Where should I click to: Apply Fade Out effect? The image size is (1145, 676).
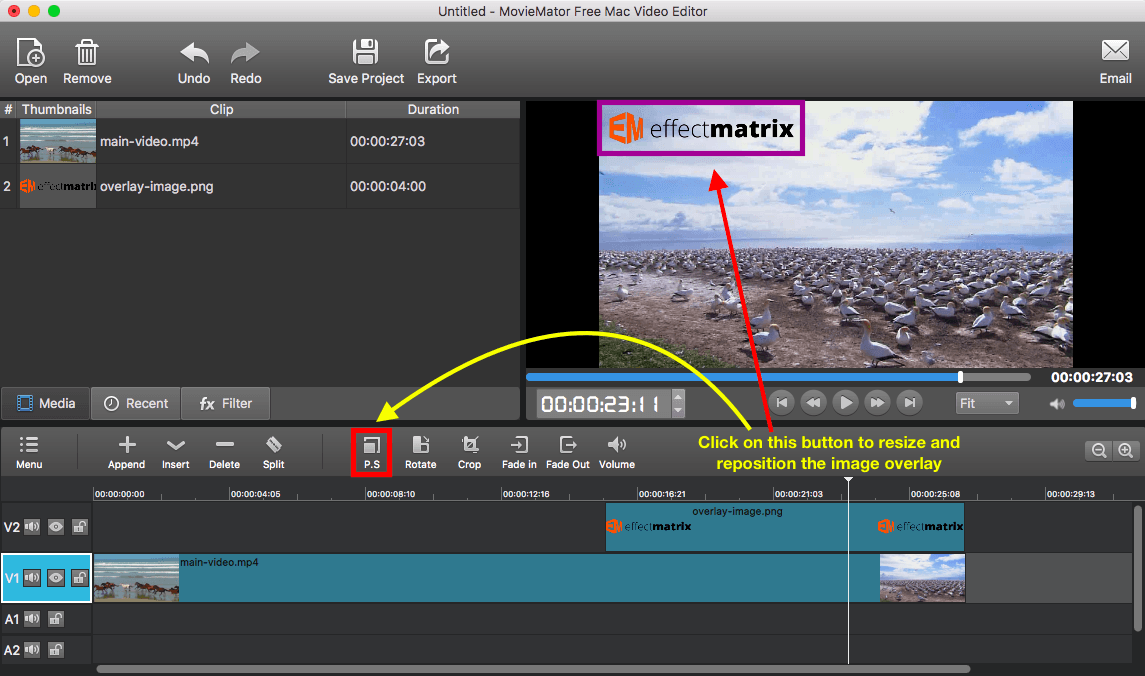pos(567,453)
